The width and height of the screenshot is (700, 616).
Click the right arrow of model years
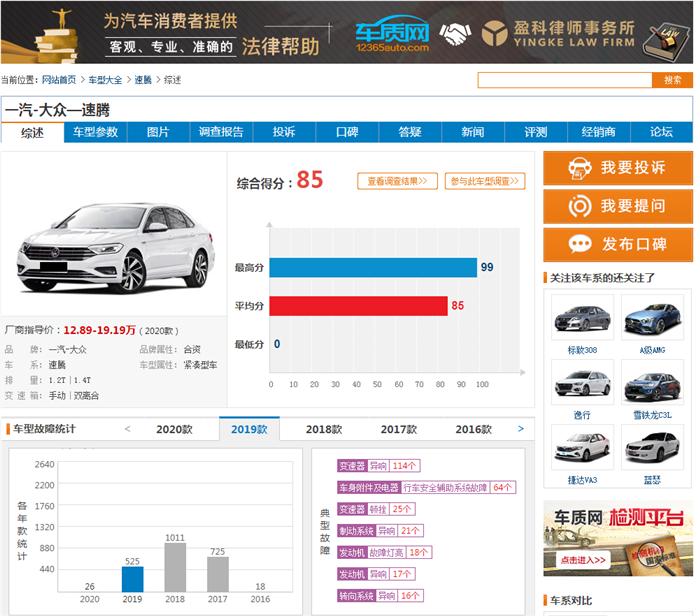(521, 429)
